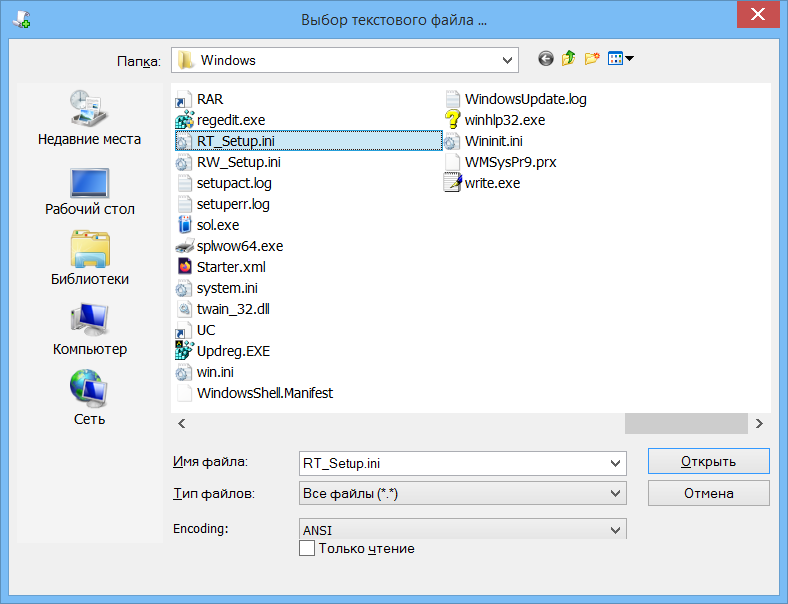Viewport: 788px width, 604px height.
Task: Open Libraries (Библиотеки) location
Action: tap(89, 258)
